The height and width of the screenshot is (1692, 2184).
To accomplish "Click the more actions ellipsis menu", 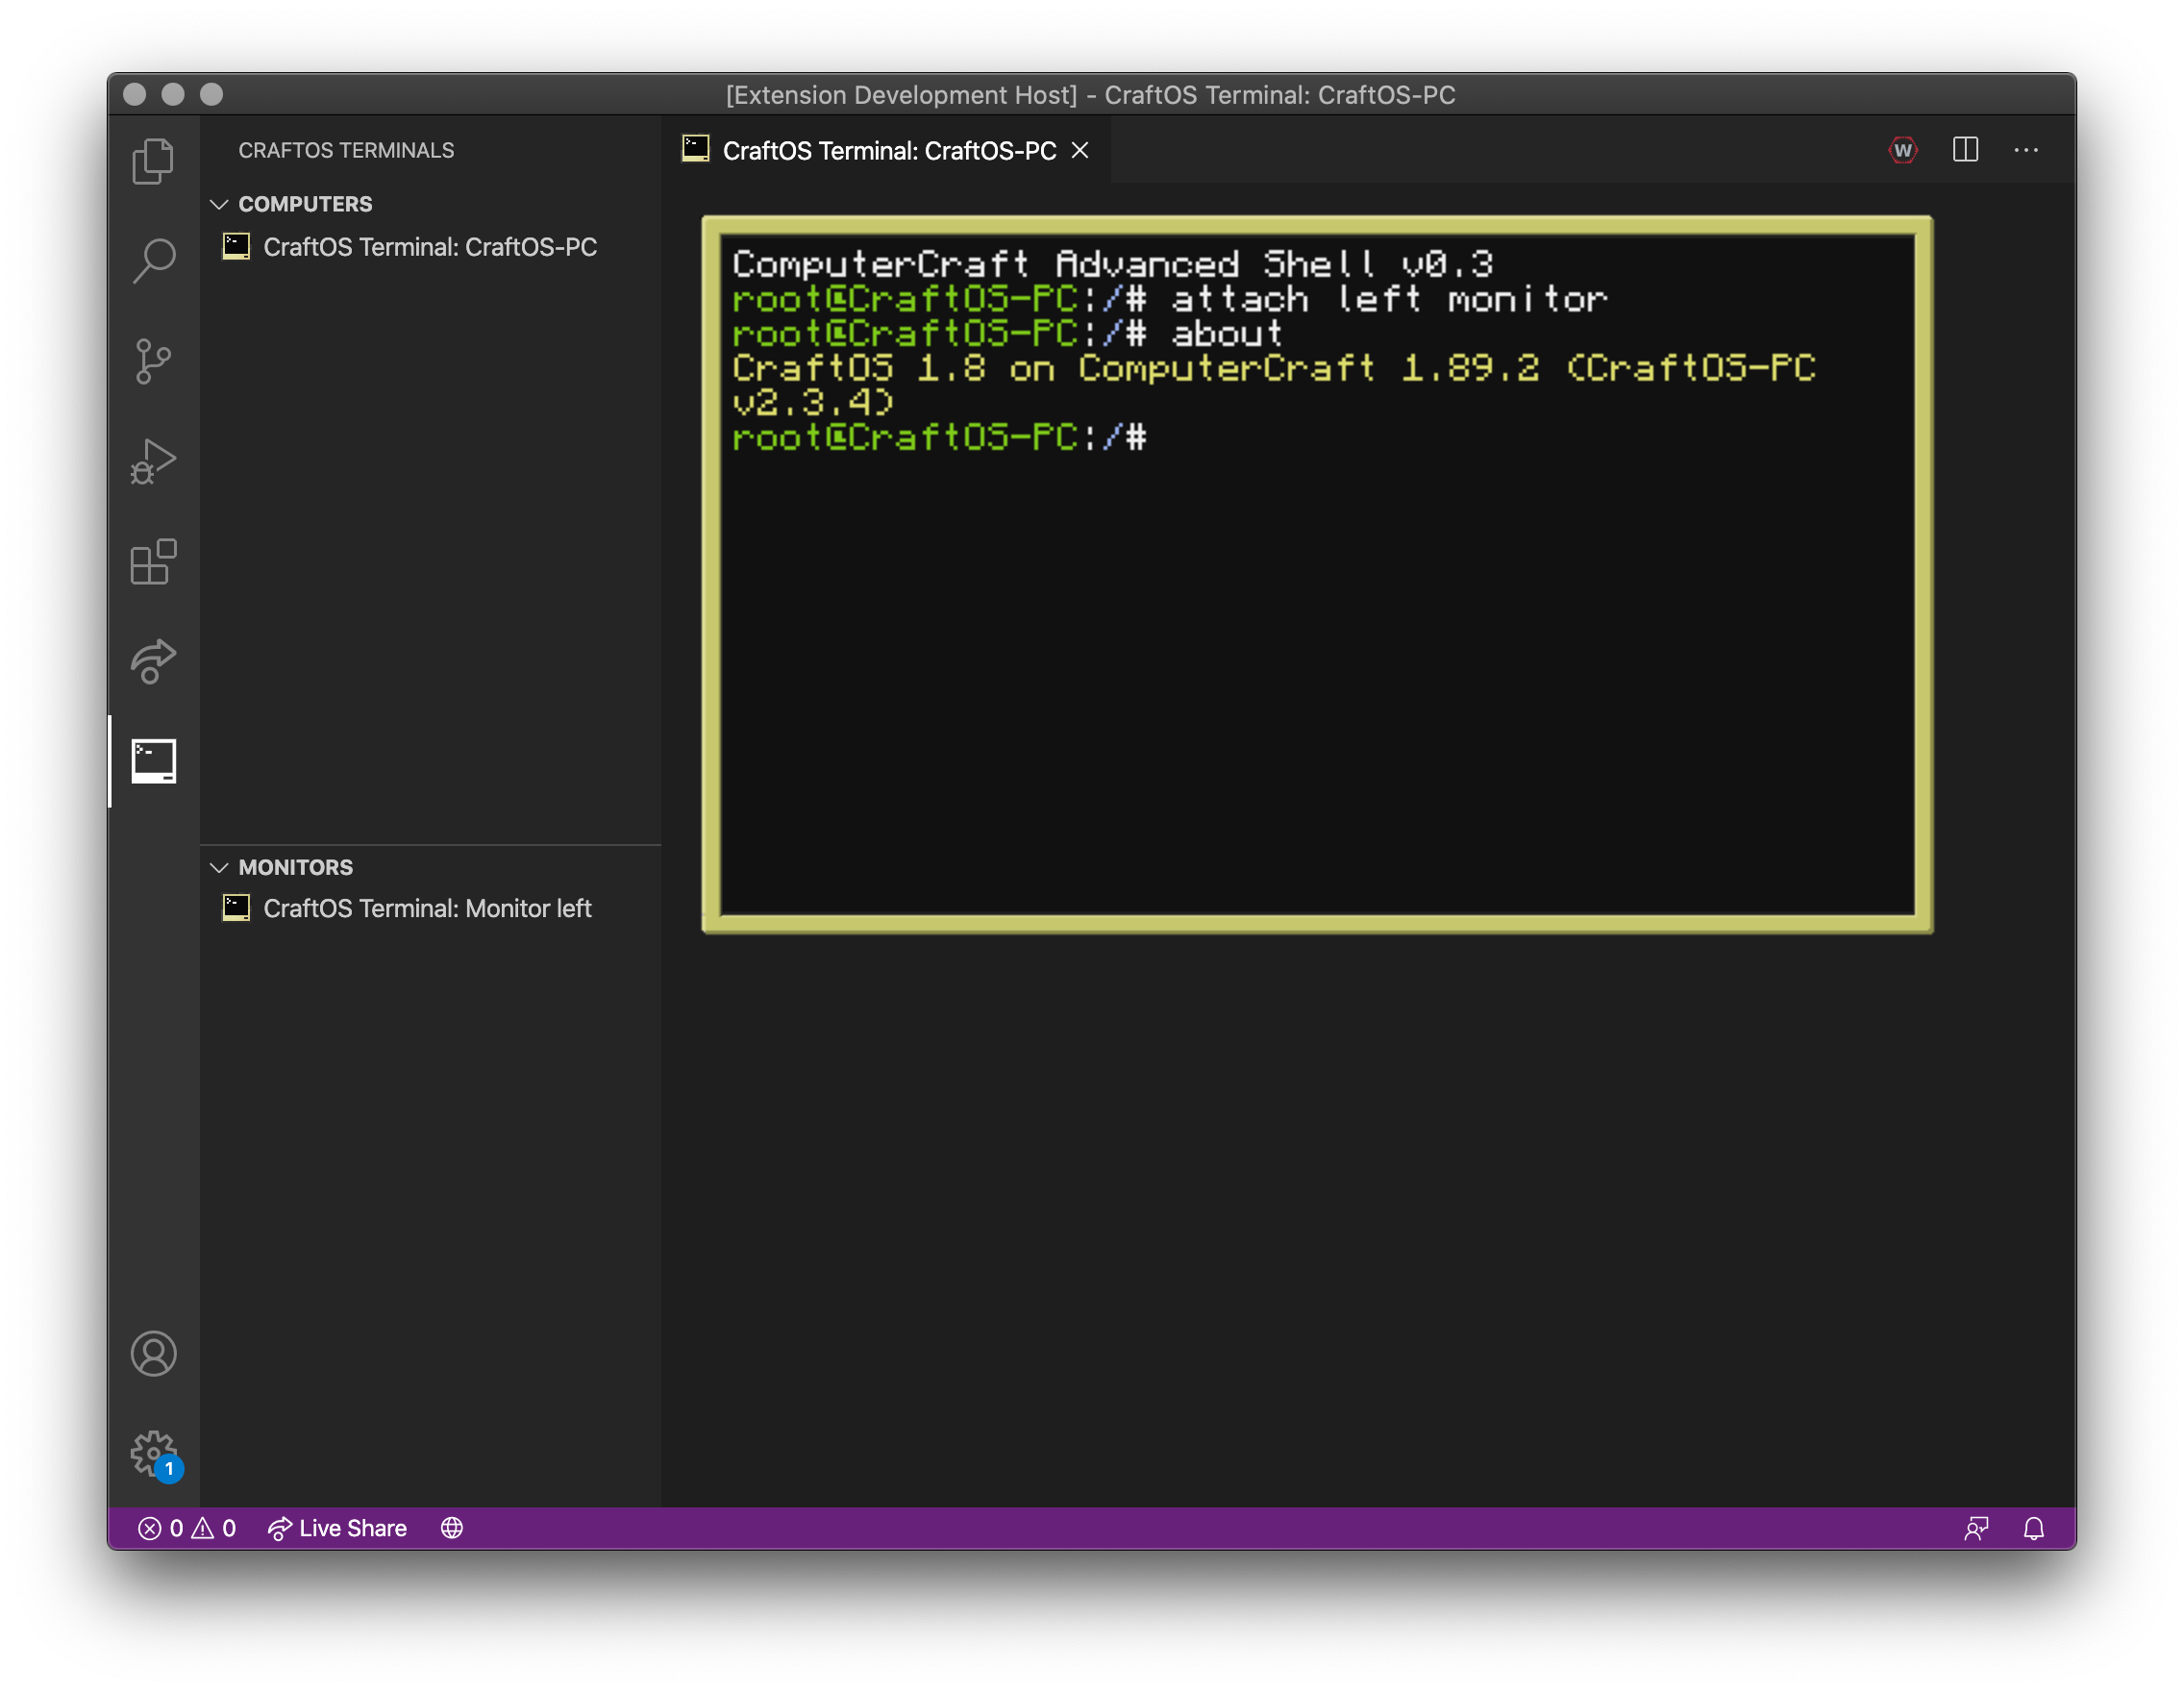I will pos(2028,149).
